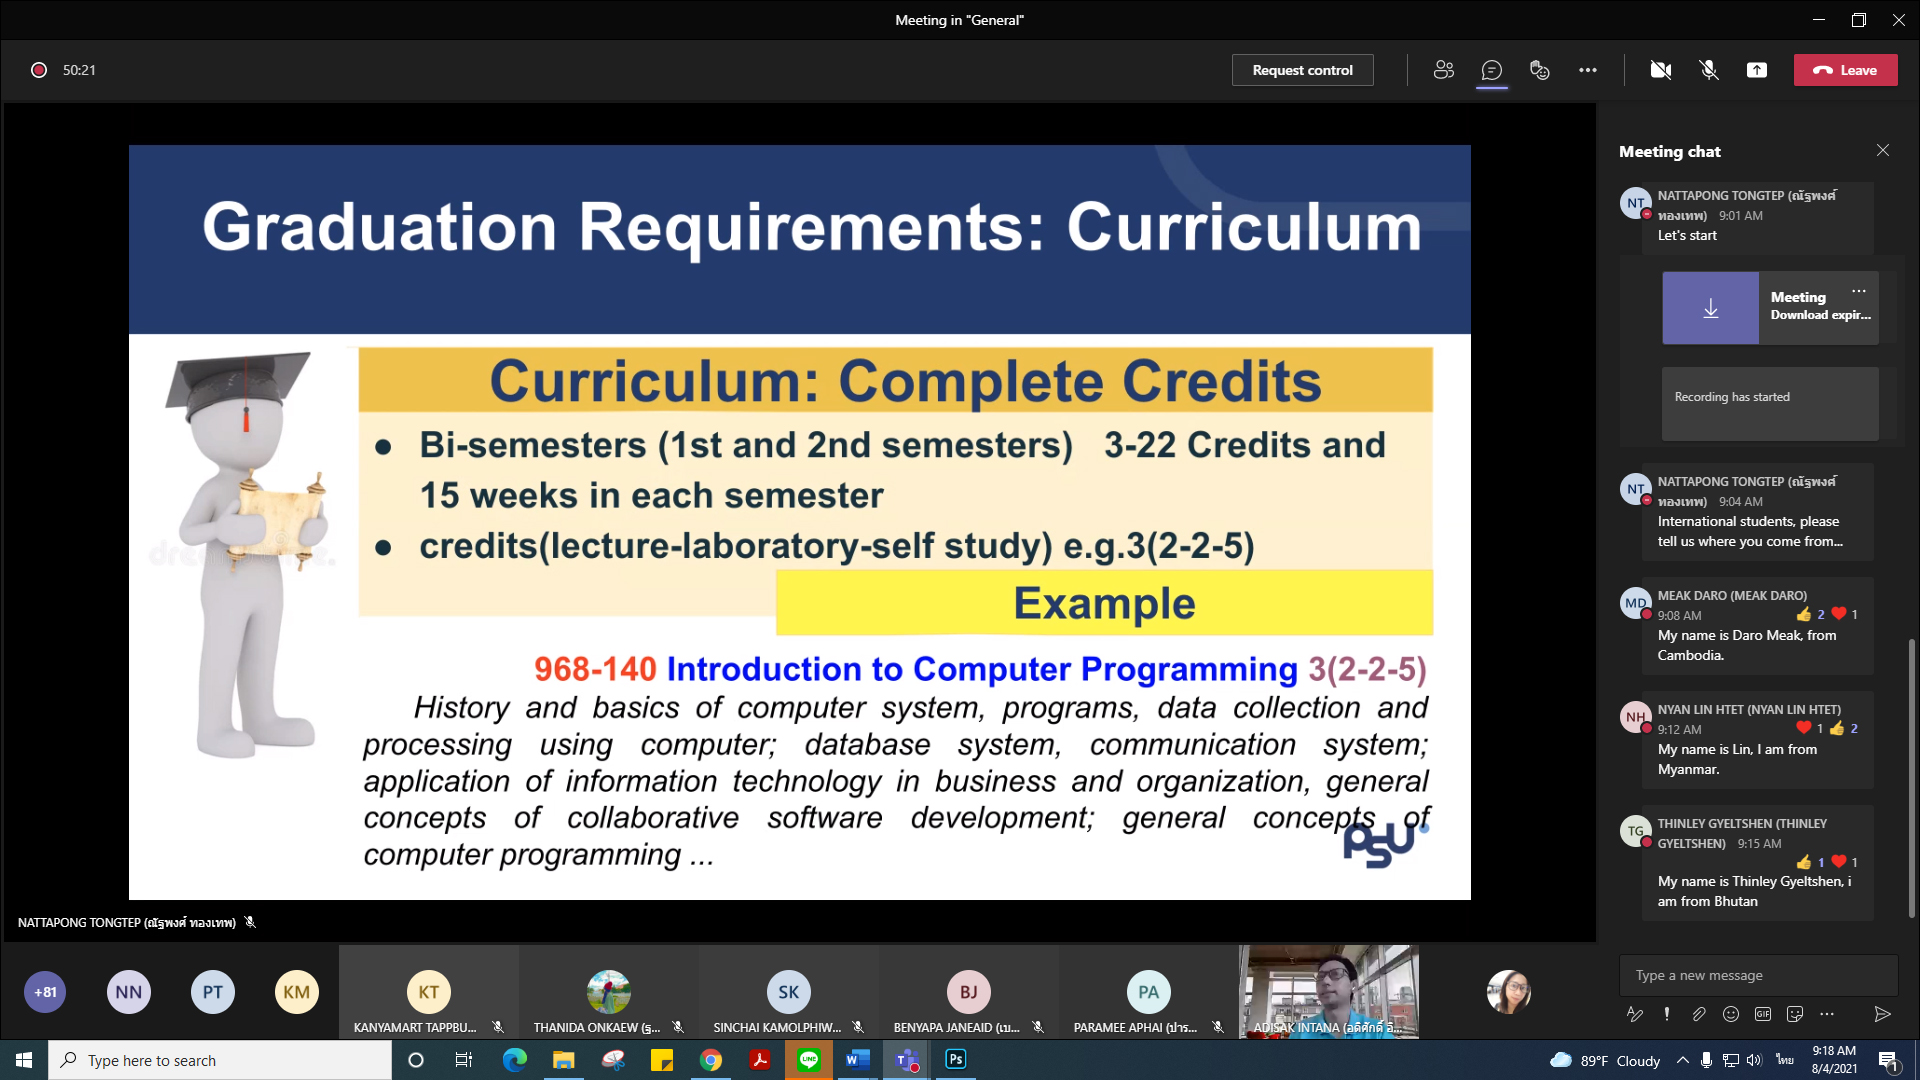Click the Windows search box
Screen dimensions: 1920x1080
(220, 1060)
